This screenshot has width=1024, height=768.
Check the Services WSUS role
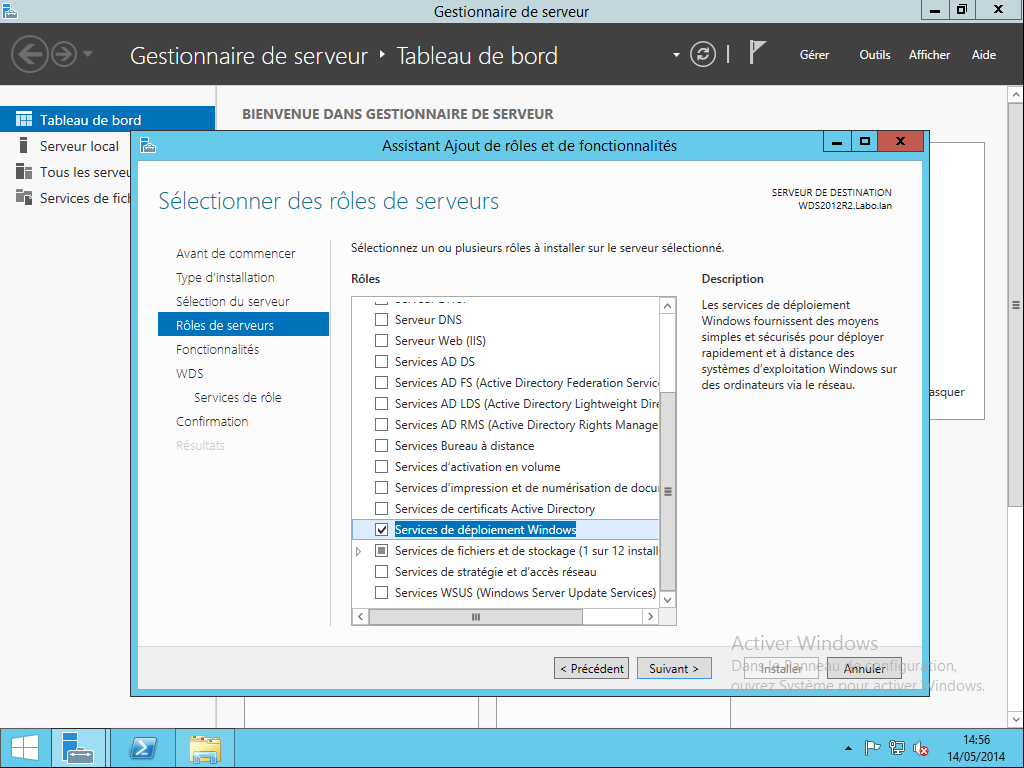pos(381,592)
